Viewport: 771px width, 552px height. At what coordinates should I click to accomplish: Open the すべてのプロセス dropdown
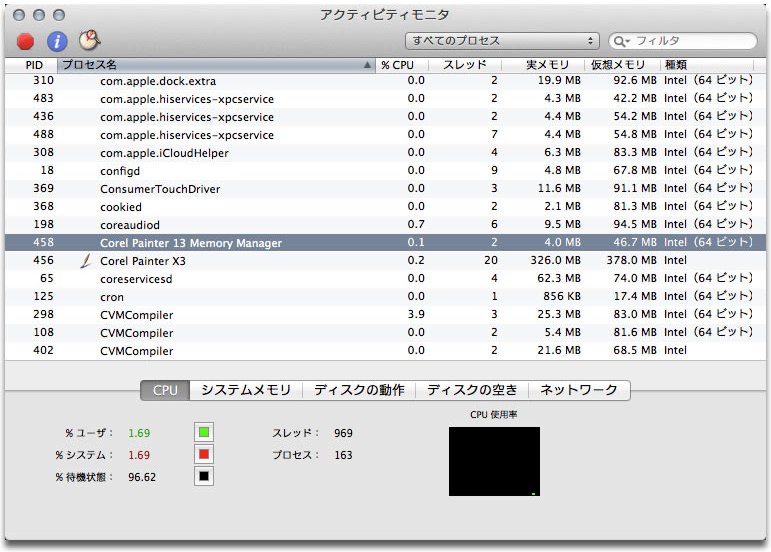[x=502, y=41]
